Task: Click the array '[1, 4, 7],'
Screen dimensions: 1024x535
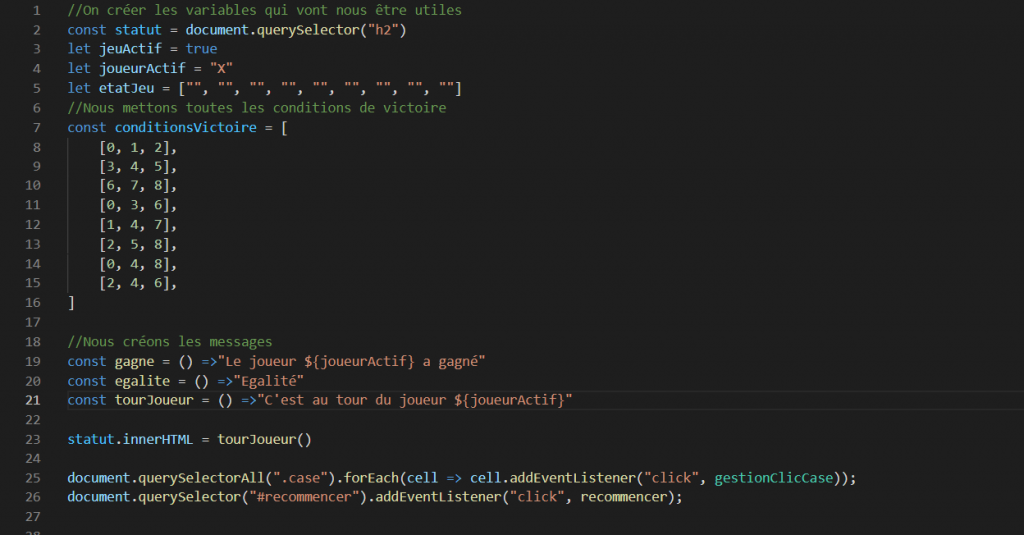Action: coord(138,225)
